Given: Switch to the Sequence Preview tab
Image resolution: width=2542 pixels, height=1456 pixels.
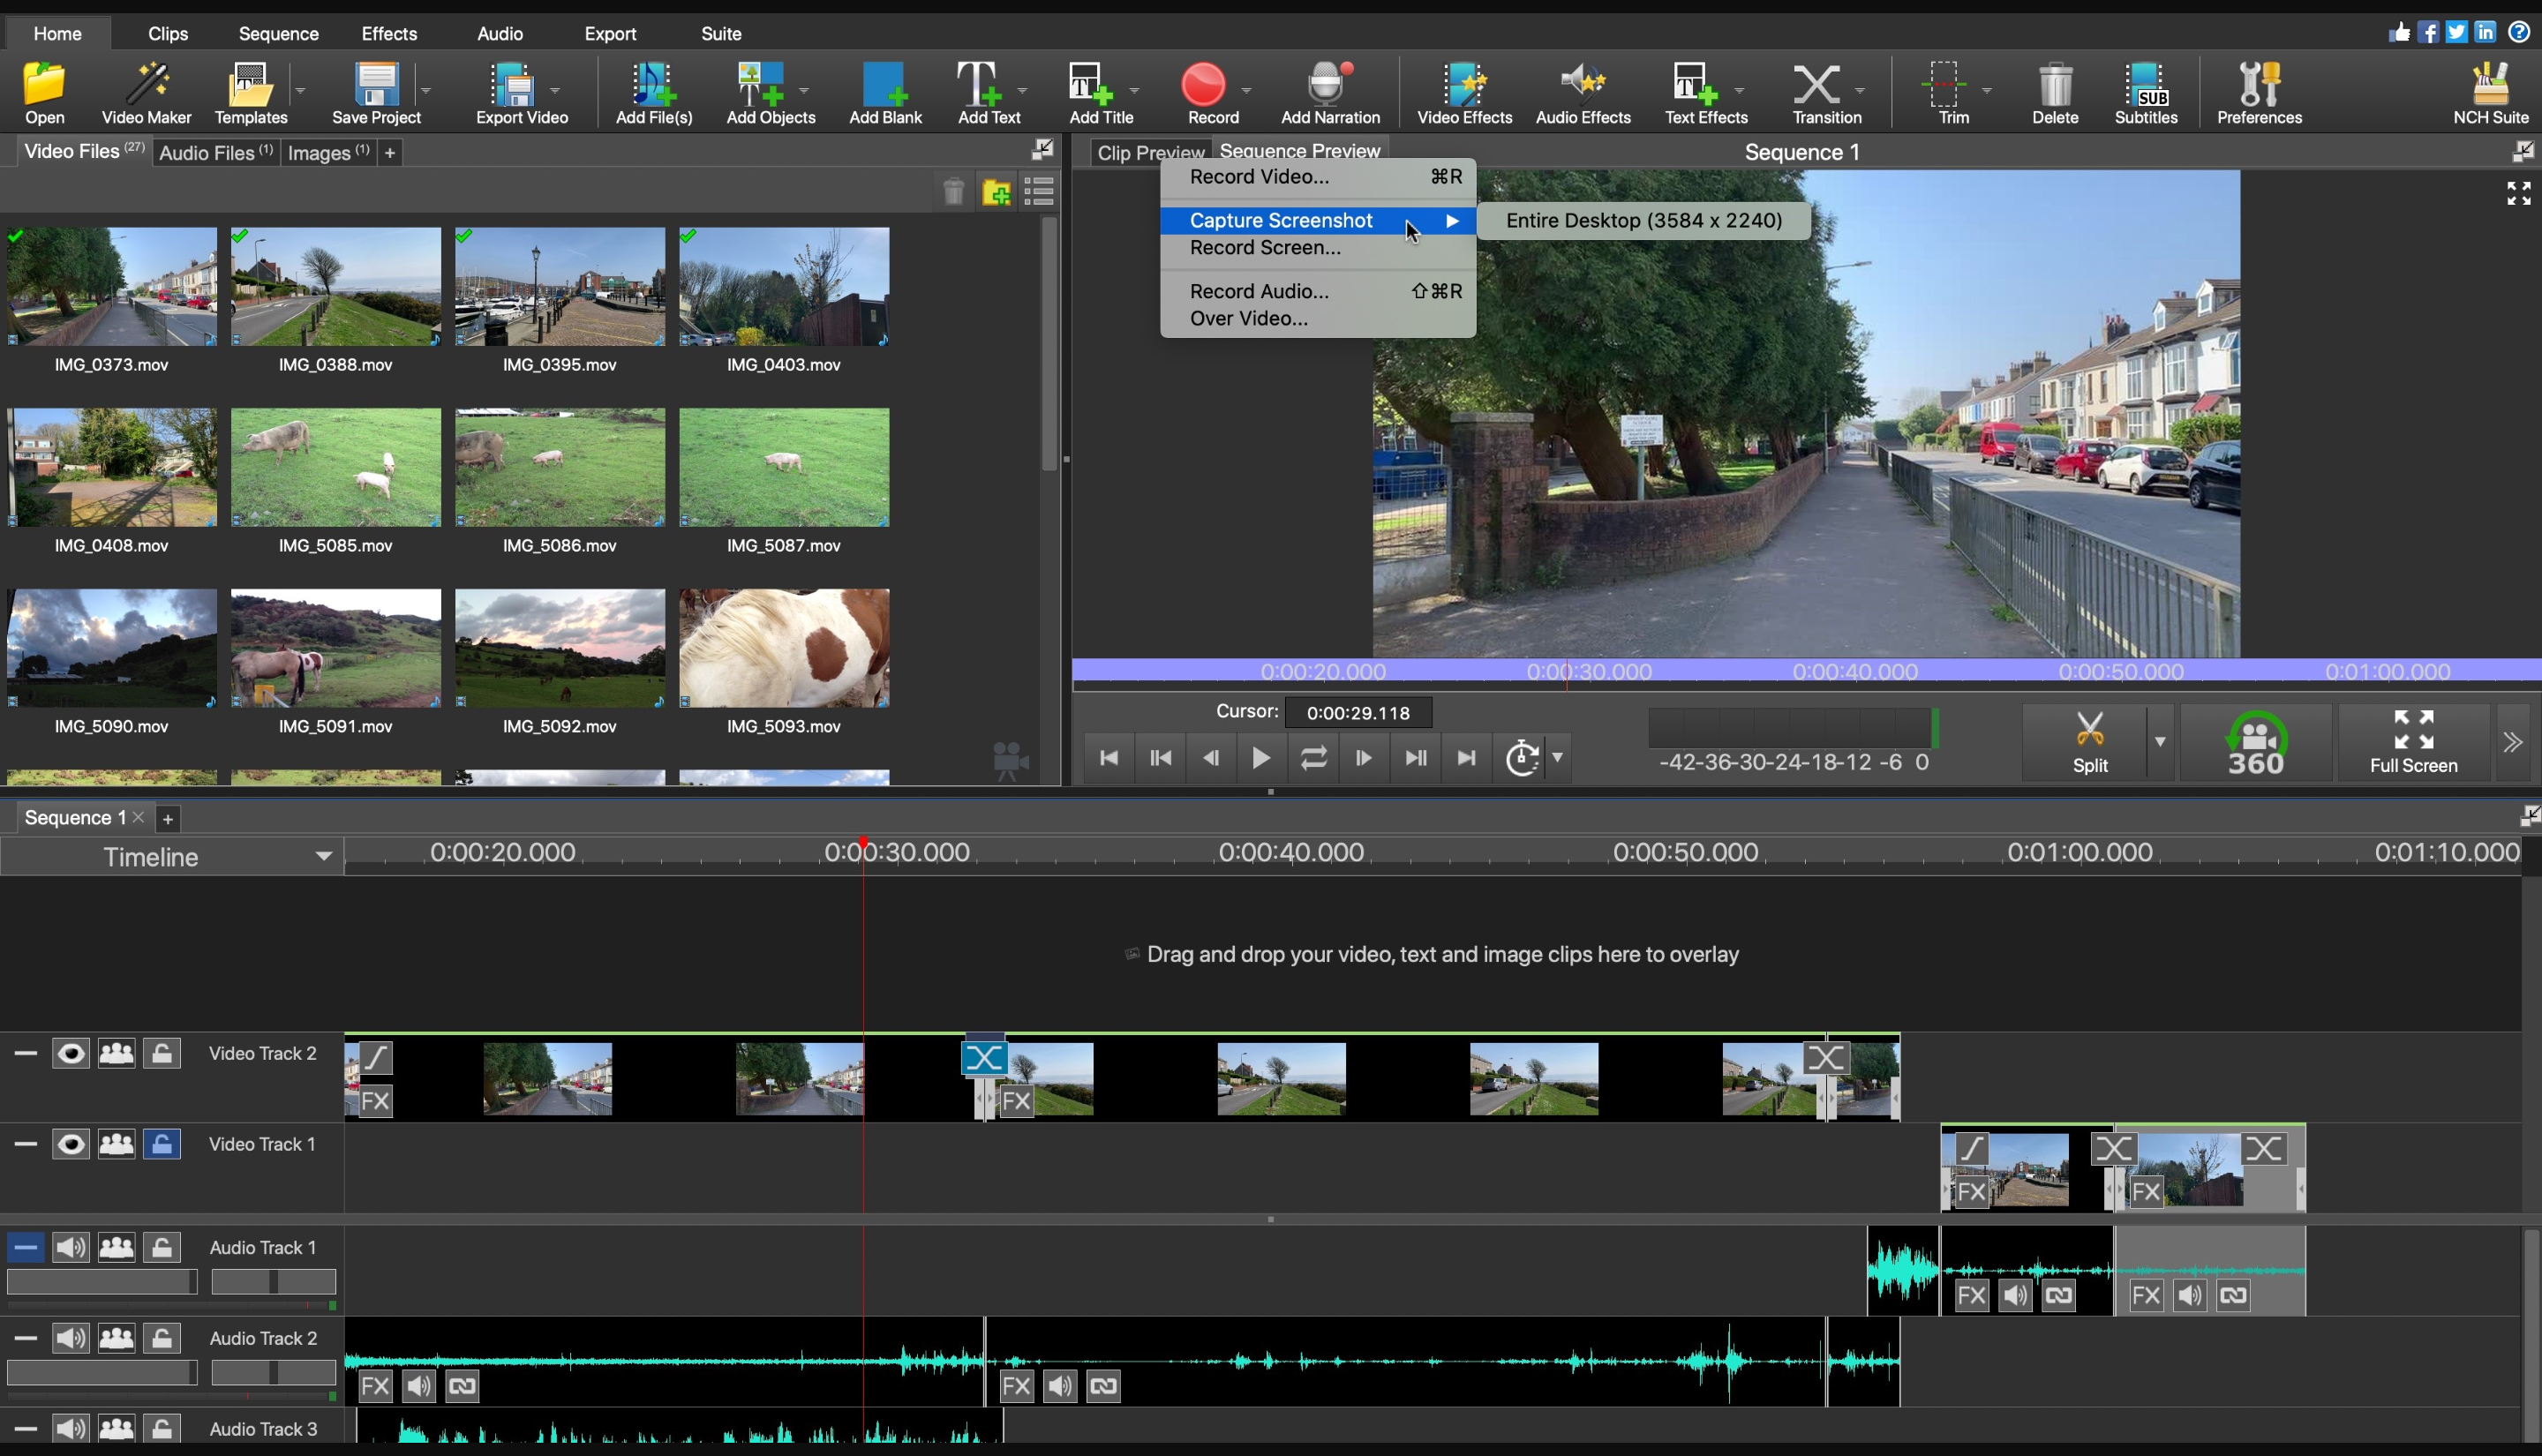Looking at the screenshot, I should [x=1299, y=151].
